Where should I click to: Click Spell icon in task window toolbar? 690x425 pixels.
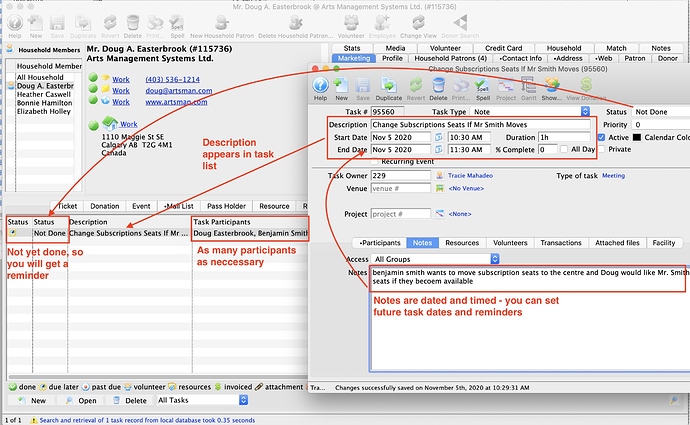click(482, 85)
